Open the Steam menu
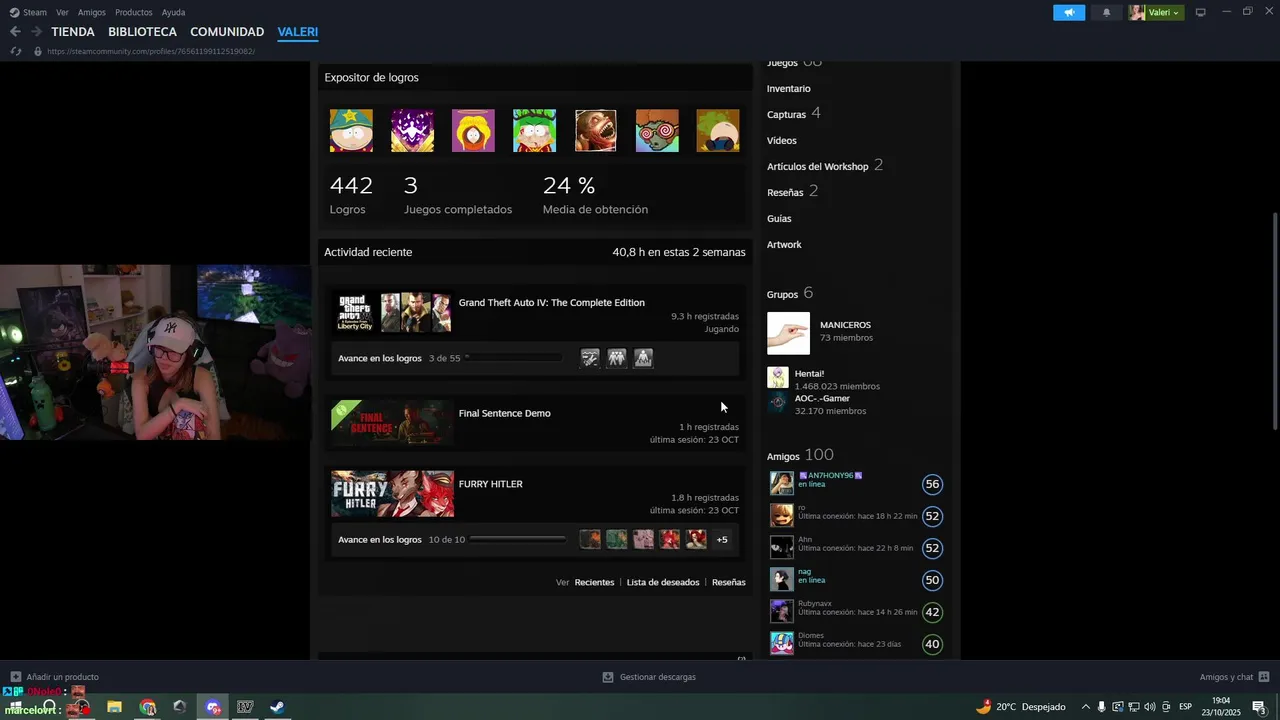 pos(29,12)
